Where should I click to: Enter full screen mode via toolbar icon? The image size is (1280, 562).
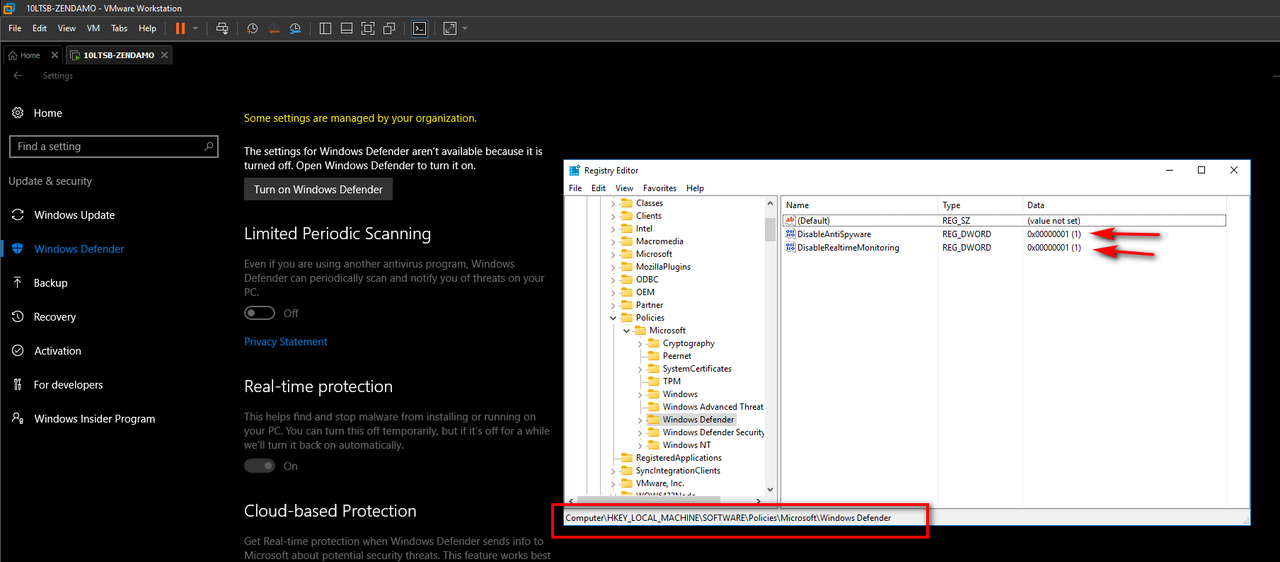[368, 28]
